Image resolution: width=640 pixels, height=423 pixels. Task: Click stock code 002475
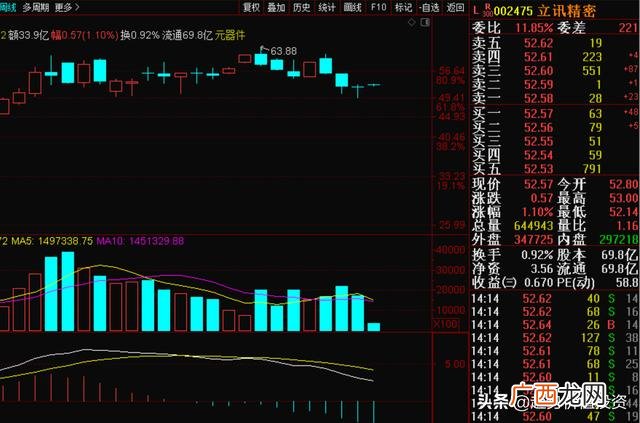pyautogui.click(x=513, y=11)
